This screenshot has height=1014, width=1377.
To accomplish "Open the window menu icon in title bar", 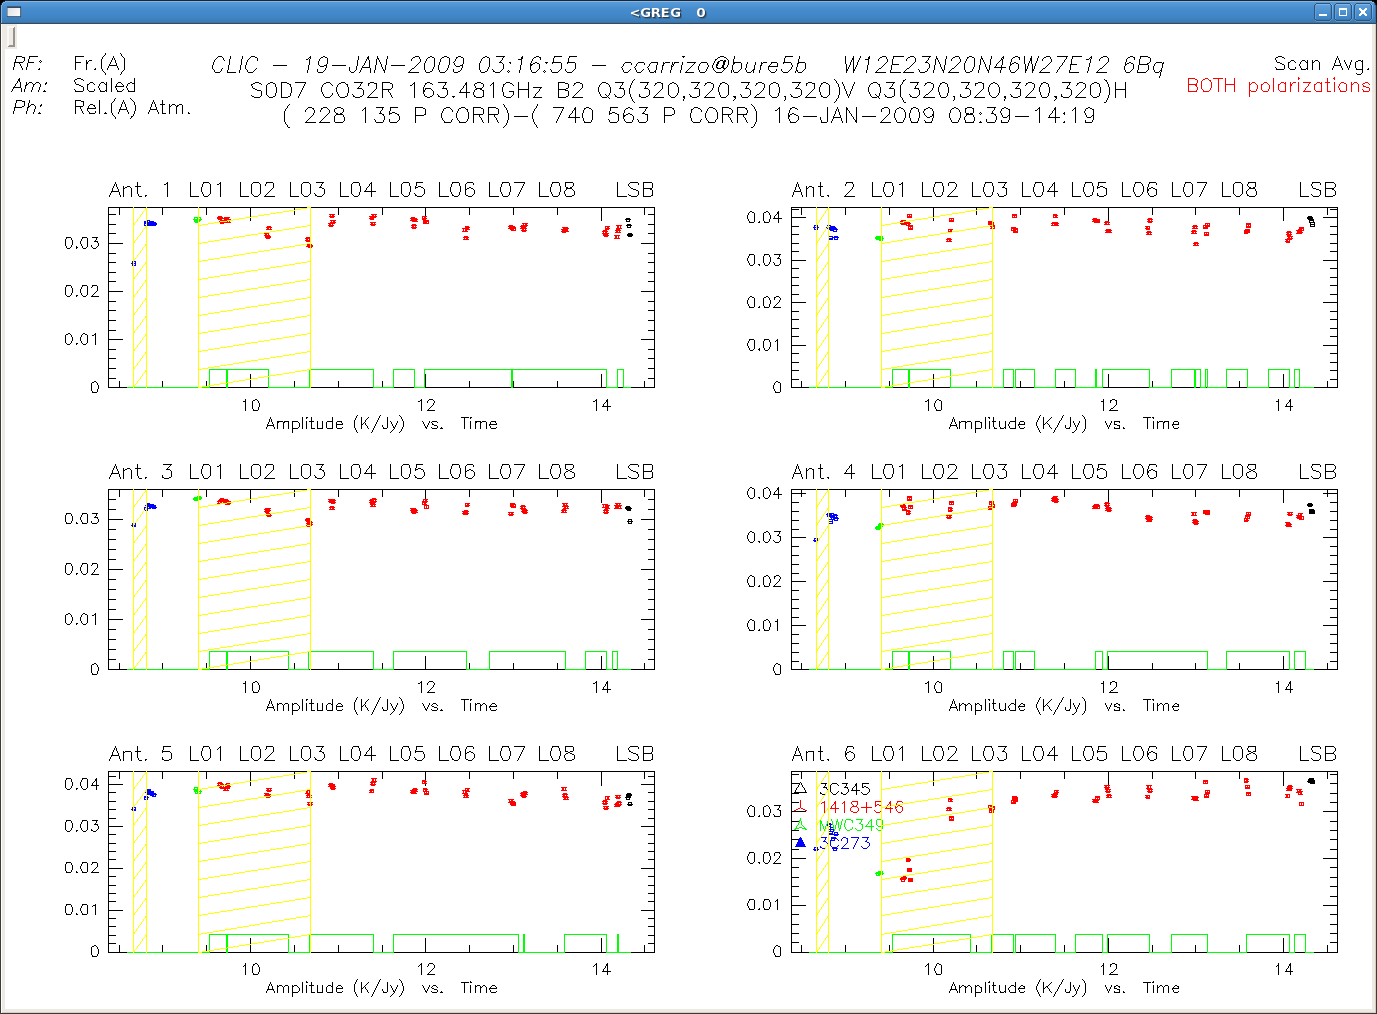I will tap(14, 12).
